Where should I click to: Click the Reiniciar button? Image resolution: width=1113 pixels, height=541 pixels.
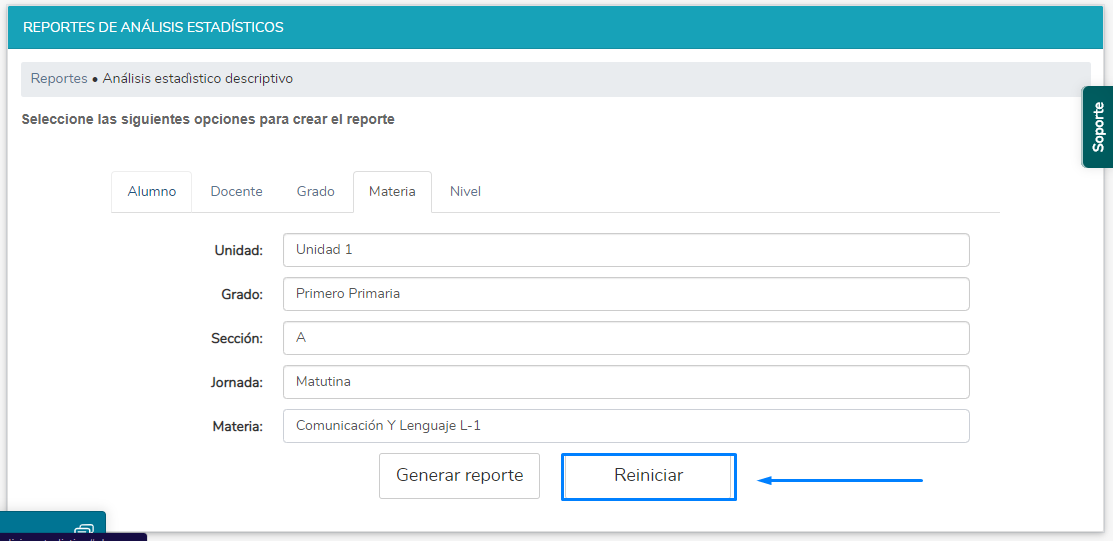[x=649, y=476]
